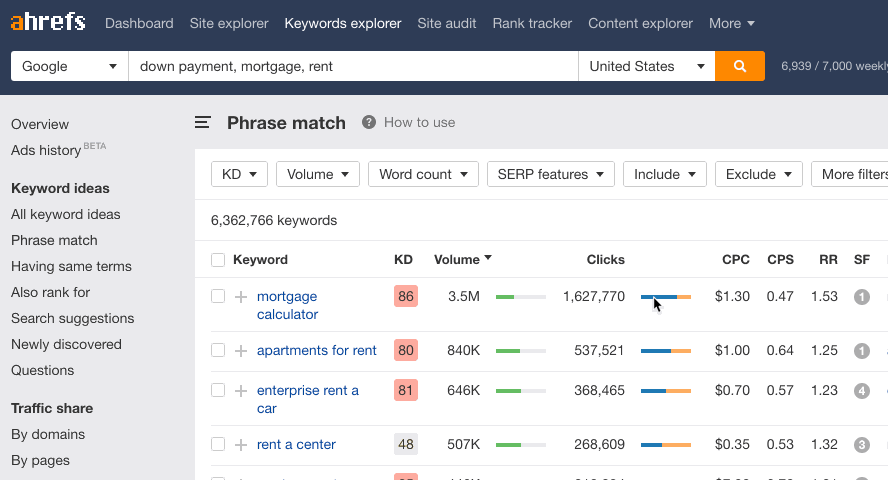This screenshot has height=480, width=888.
Task: Open the SERP features filter dropdown
Action: [x=550, y=174]
